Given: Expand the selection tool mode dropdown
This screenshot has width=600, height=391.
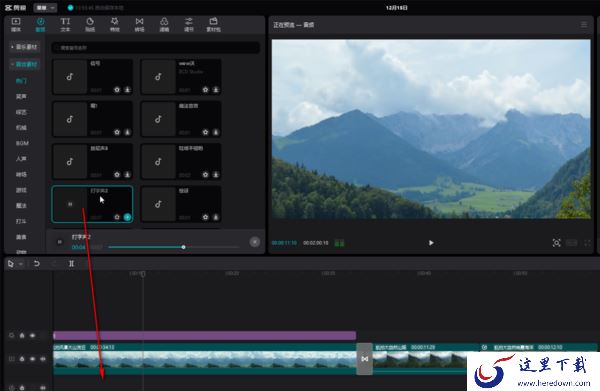Looking at the screenshot, I should 21,264.
